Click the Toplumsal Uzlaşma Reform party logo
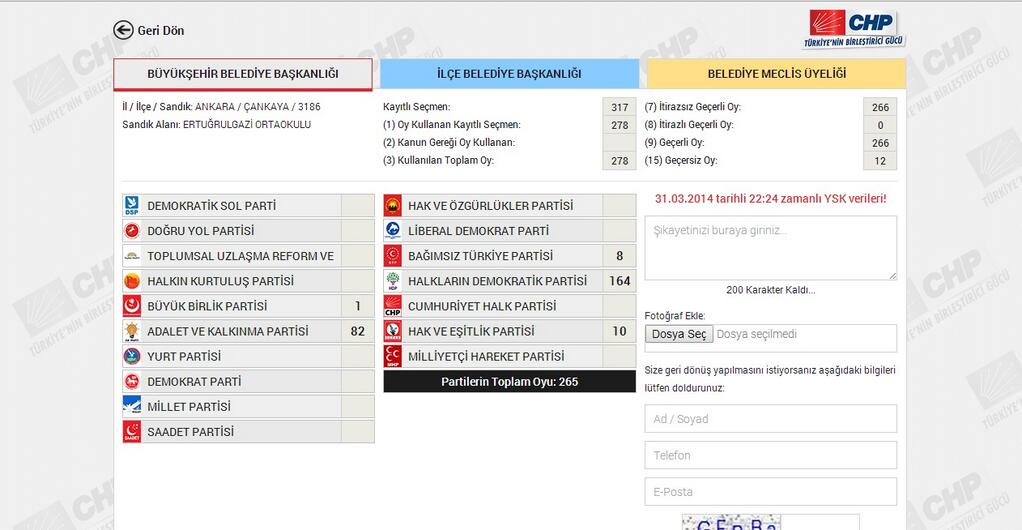This screenshot has width=1022, height=530. pos(132,256)
